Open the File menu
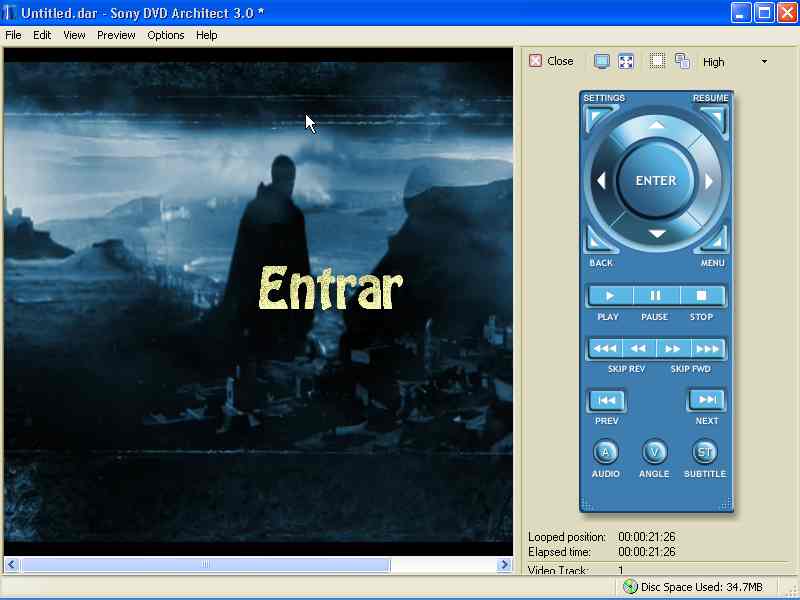This screenshot has width=800, height=600. coord(13,35)
